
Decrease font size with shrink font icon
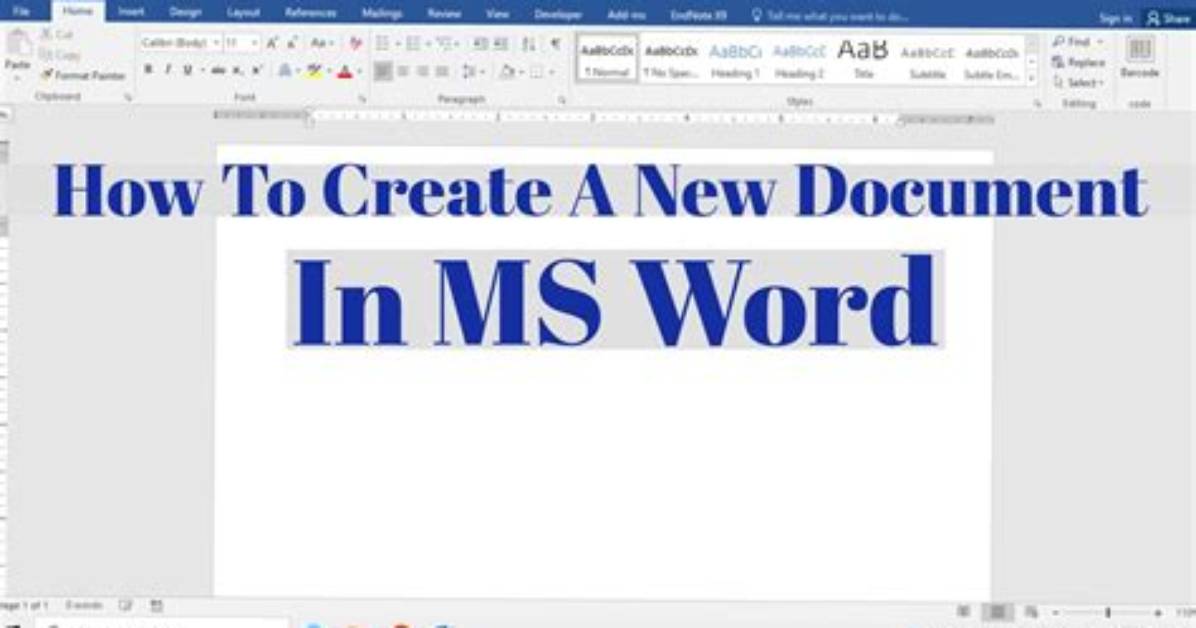click(293, 43)
